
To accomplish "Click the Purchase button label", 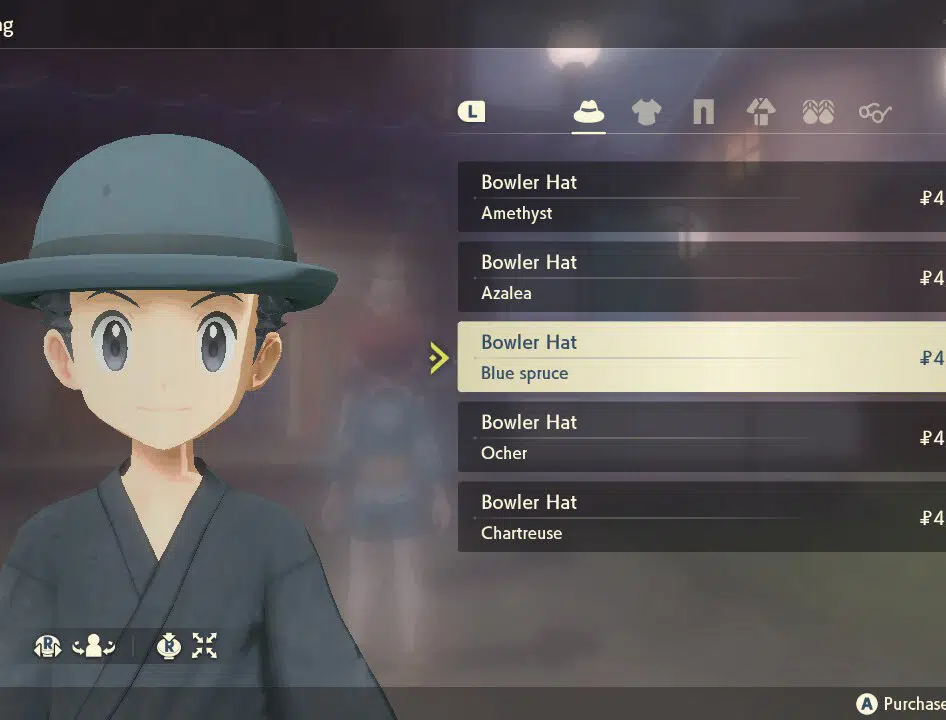I will point(914,704).
